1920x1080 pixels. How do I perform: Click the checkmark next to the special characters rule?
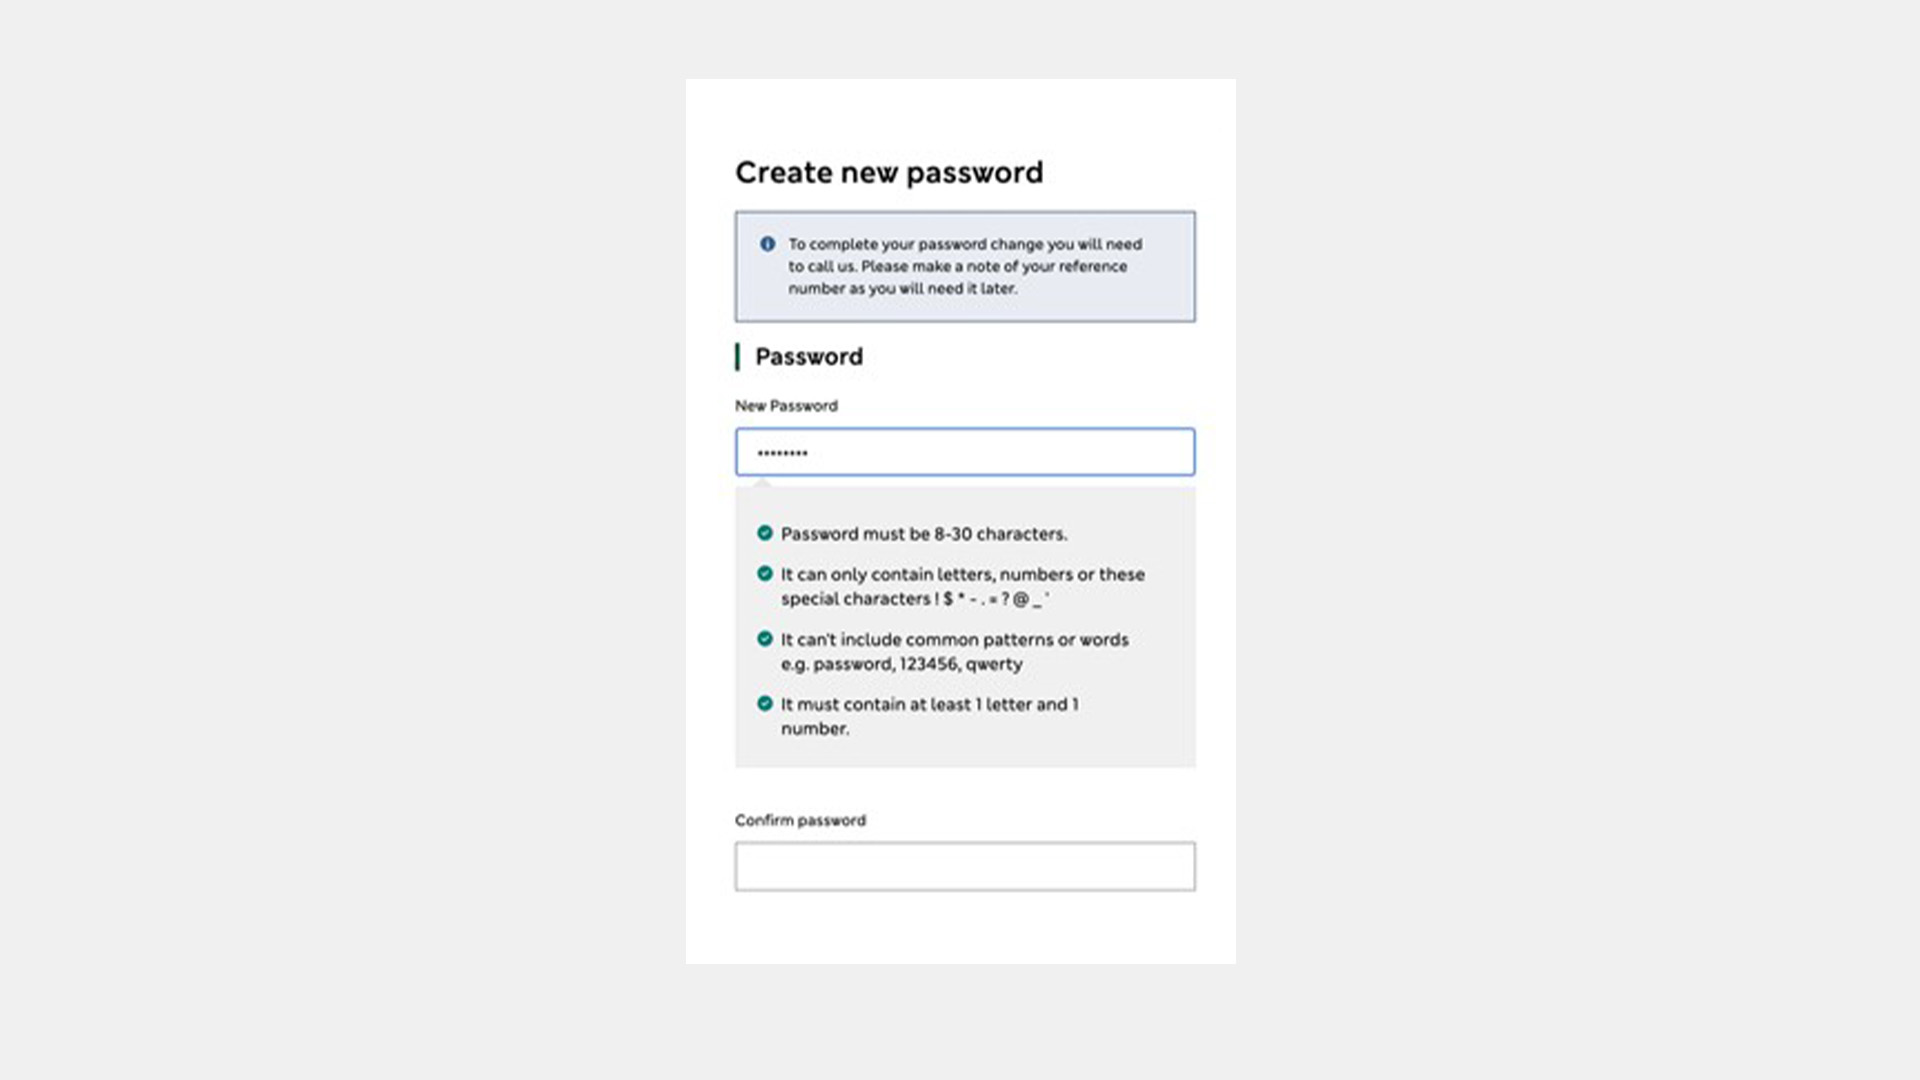point(765,574)
